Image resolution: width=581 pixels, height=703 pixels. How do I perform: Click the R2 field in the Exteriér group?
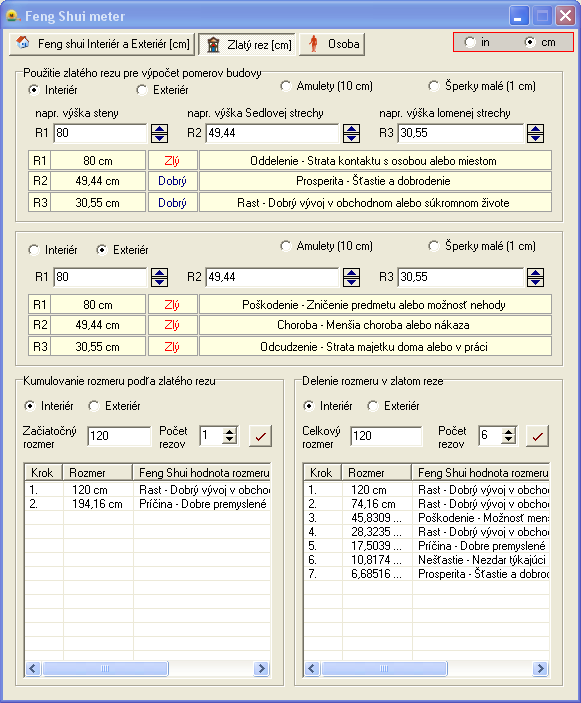pyautogui.click(x=272, y=277)
